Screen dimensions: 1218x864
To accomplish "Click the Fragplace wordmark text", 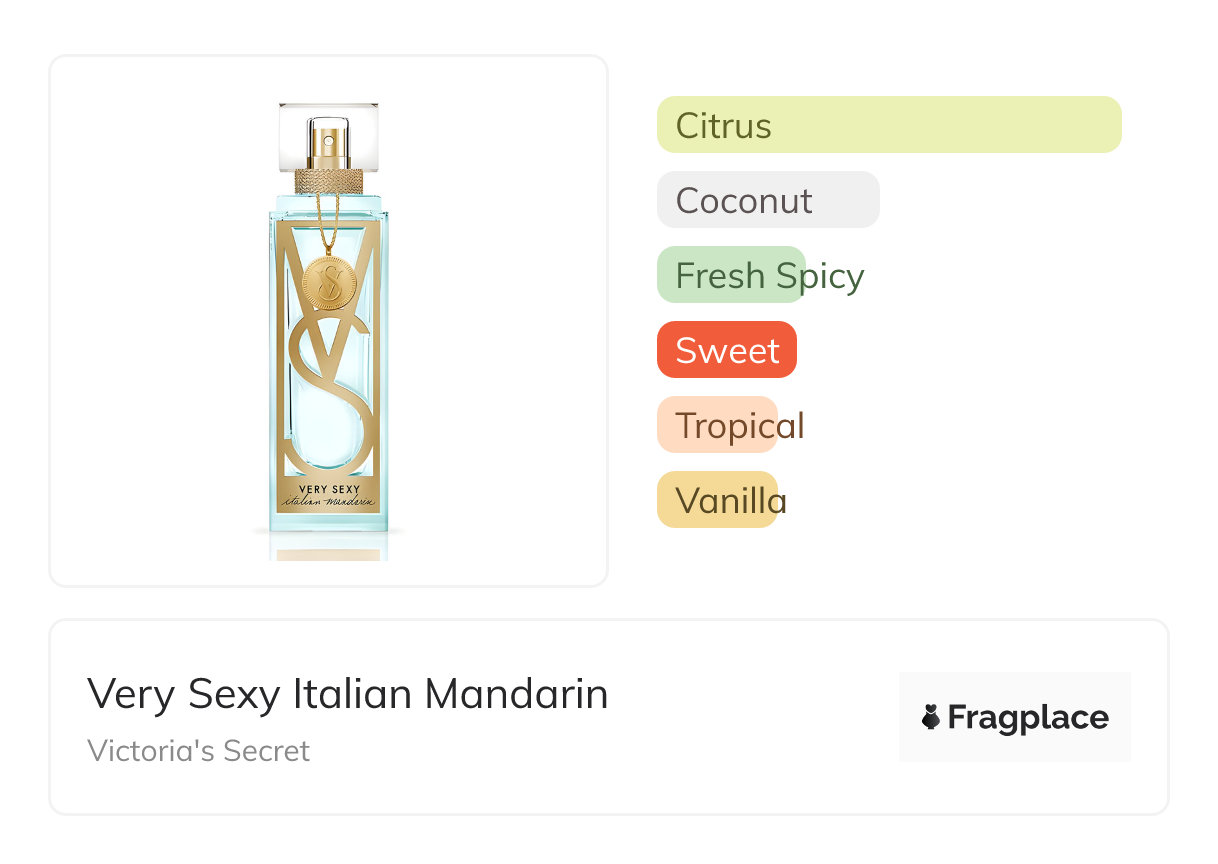I will pos(1028,717).
